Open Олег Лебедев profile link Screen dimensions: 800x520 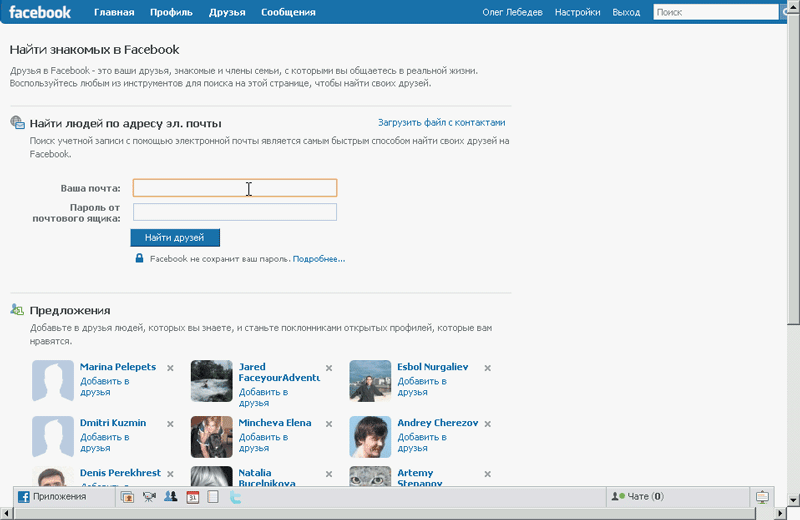tap(512, 12)
